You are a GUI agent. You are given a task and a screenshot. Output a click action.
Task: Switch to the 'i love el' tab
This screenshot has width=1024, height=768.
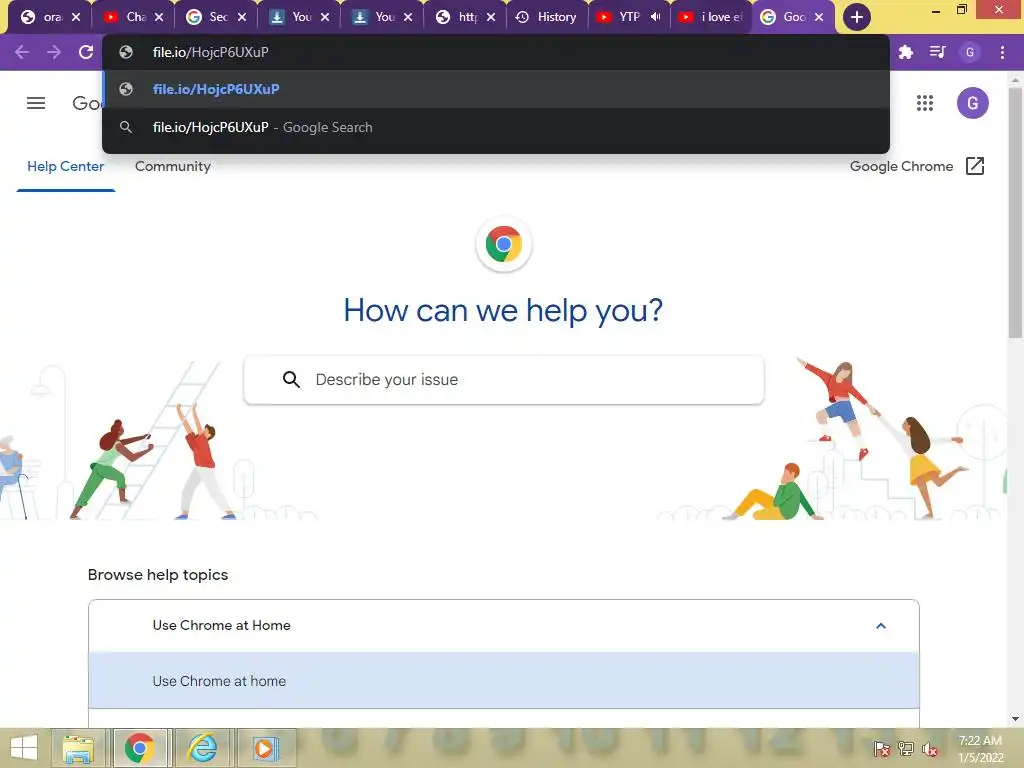pos(712,17)
